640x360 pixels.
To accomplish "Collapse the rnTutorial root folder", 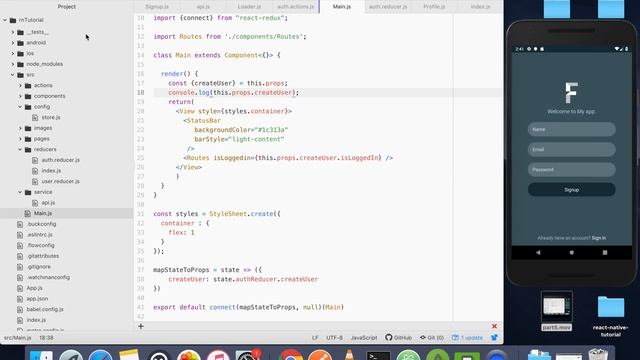I will tap(5, 20).
